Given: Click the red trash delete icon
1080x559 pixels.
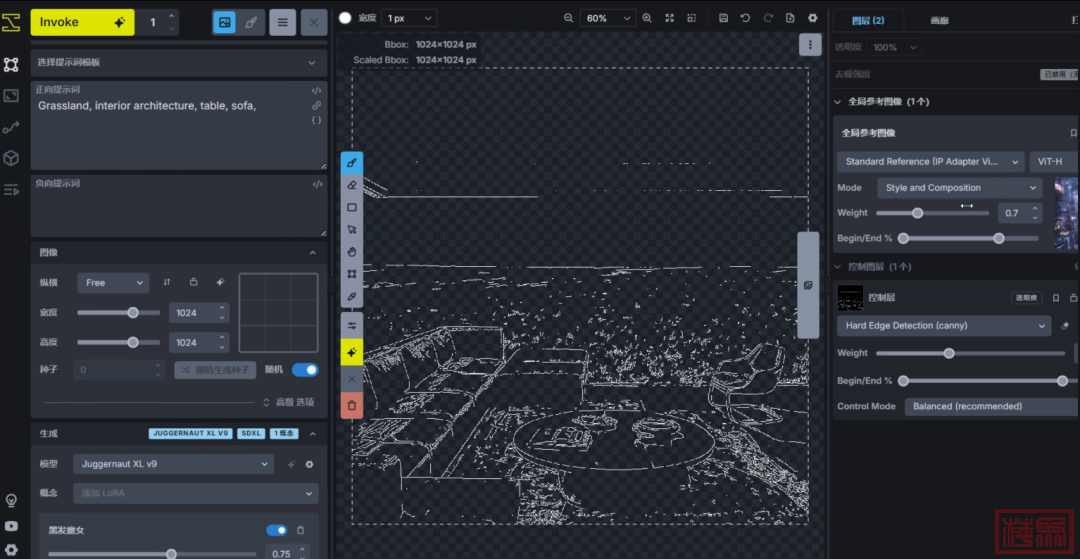Looking at the screenshot, I should click(352, 405).
